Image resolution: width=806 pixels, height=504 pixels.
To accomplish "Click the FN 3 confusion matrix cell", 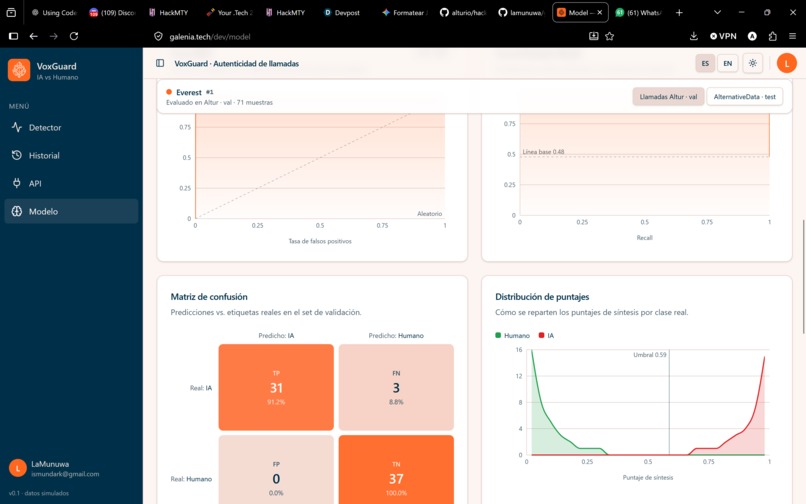I will pyautogui.click(x=396, y=387).
